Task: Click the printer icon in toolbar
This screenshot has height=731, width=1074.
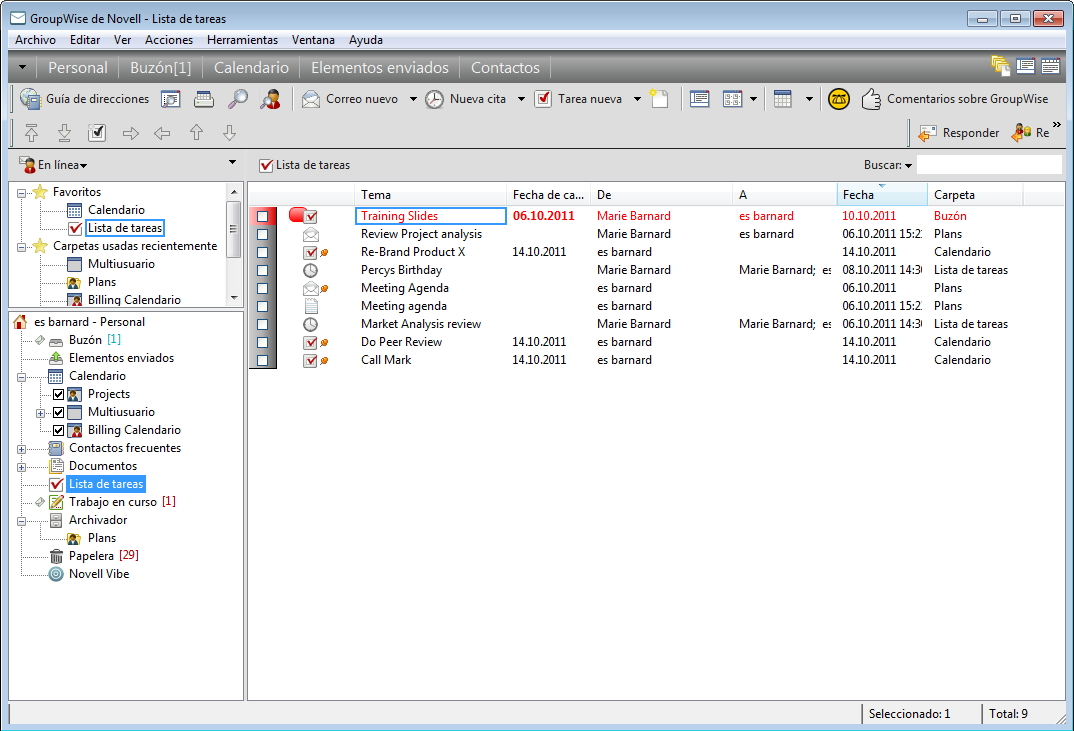Action: pyautogui.click(x=203, y=99)
